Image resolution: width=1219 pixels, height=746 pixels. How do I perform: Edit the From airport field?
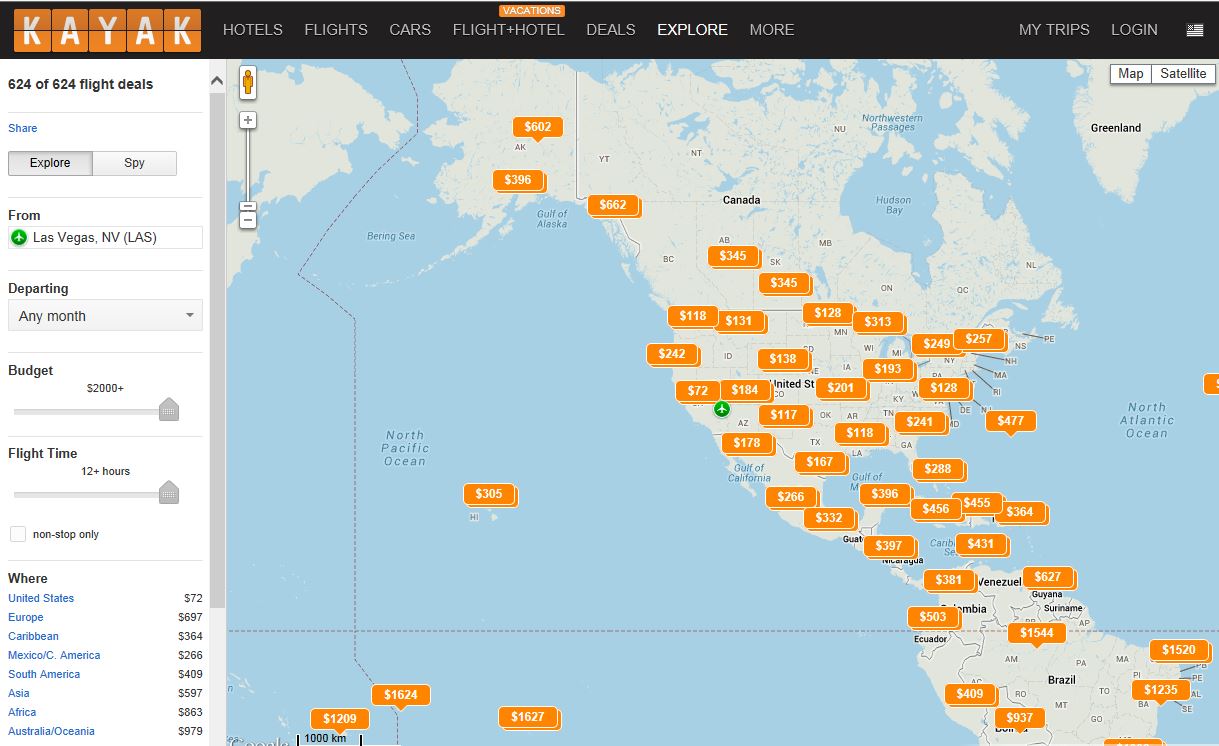[105, 238]
